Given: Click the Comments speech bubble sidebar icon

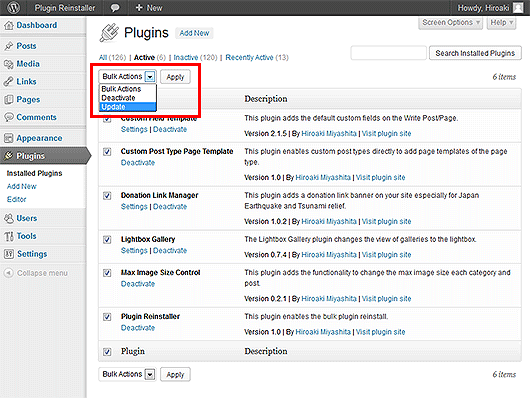Looking at the screenshot, I should (9, 117).
